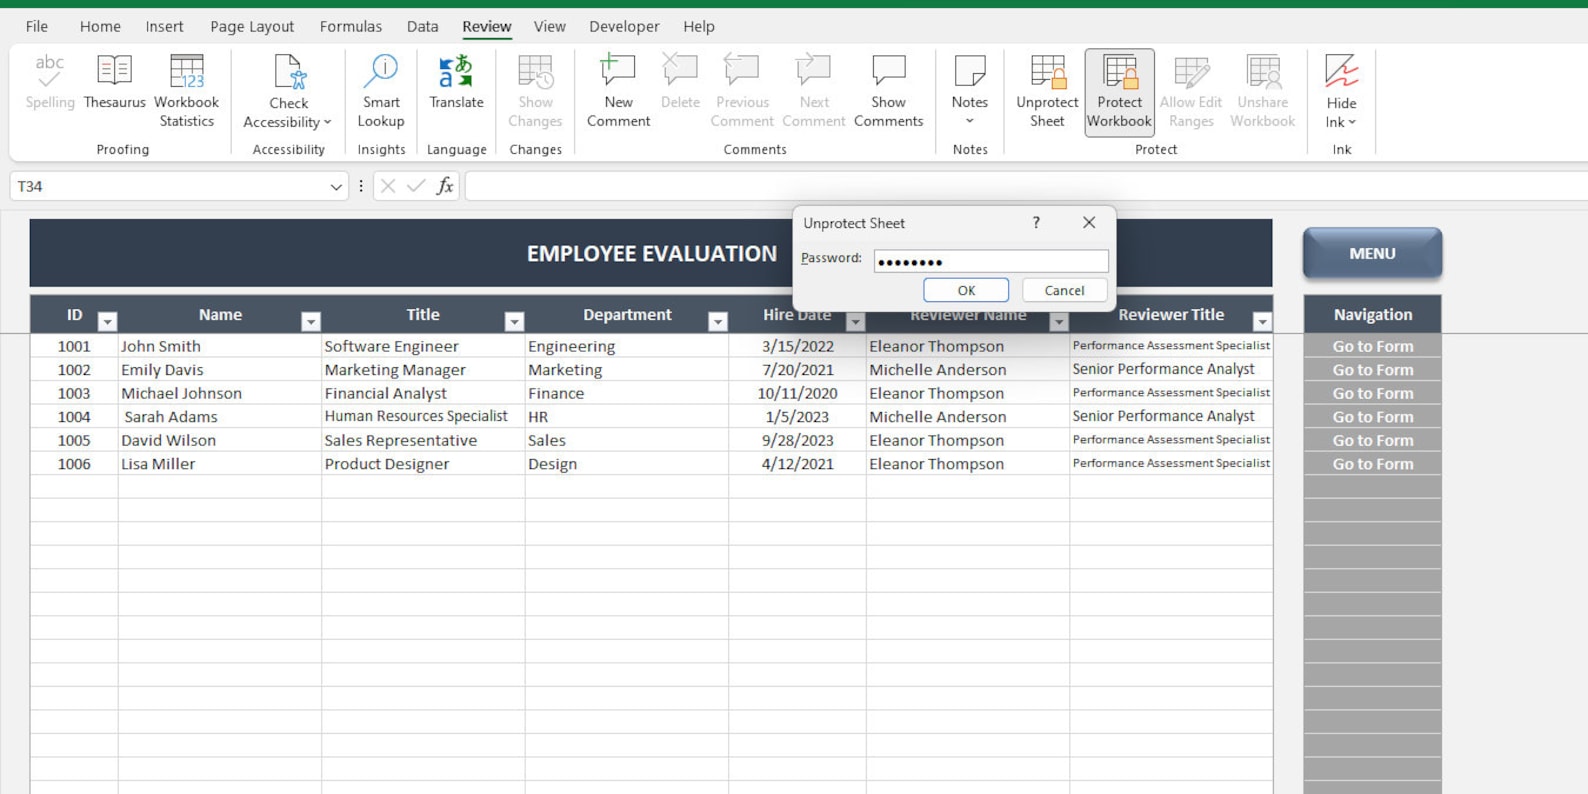Viewport: 1588px width, 794px height.
Task: Open the Title column filter
Action: 514,321
